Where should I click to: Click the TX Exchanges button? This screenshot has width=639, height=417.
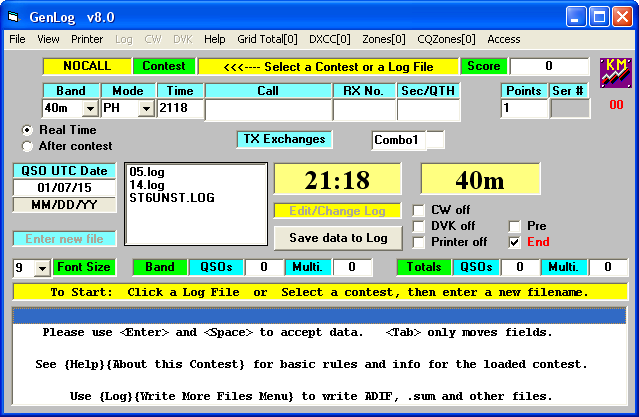[284, 139]
